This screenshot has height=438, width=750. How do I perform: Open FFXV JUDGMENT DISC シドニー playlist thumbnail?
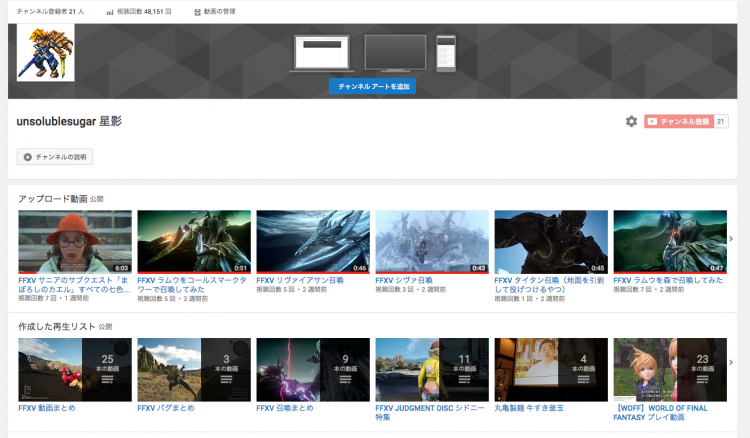tap(432, 370)
